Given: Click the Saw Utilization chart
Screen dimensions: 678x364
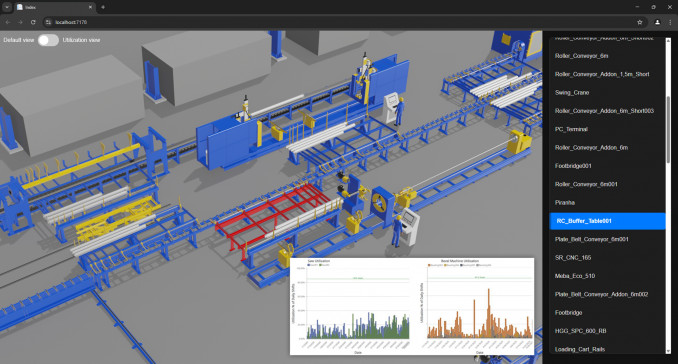Looking at the screenshot, I should (351, 307).
